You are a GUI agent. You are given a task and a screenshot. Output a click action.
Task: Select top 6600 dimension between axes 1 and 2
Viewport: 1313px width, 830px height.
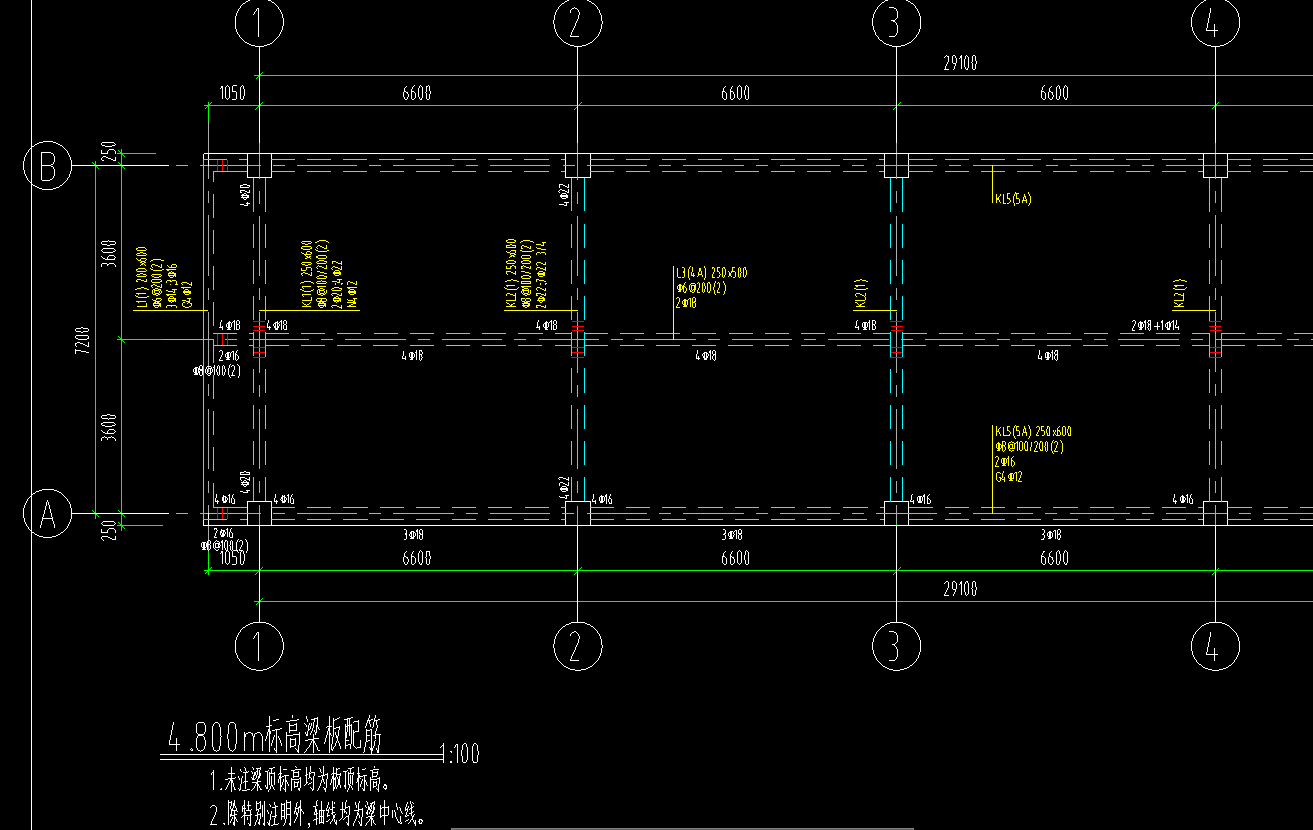click(416, 93)
